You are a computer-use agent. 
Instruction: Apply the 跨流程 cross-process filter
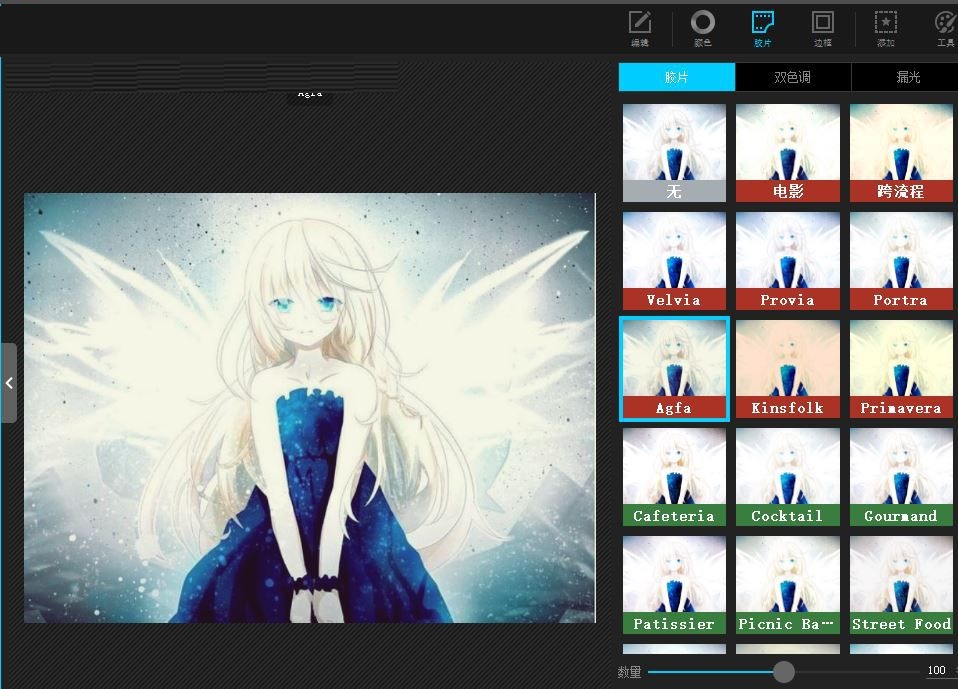pos(901,153)
